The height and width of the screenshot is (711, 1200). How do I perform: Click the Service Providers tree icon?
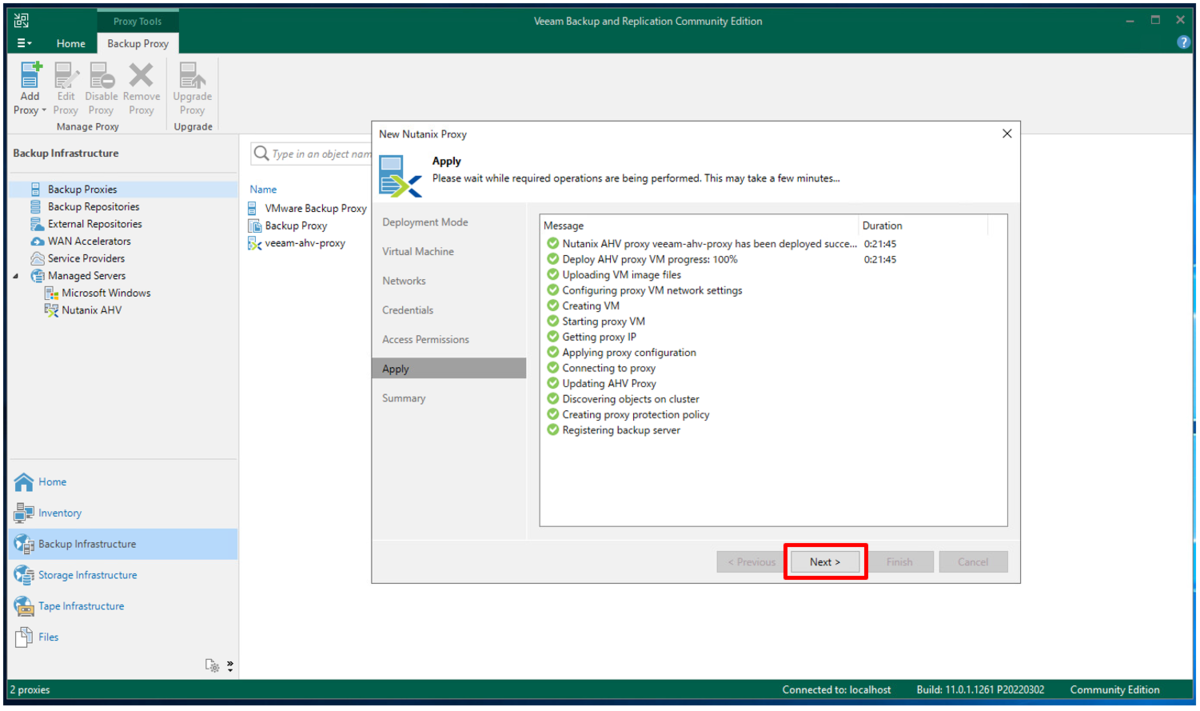(x=37, y=258)
